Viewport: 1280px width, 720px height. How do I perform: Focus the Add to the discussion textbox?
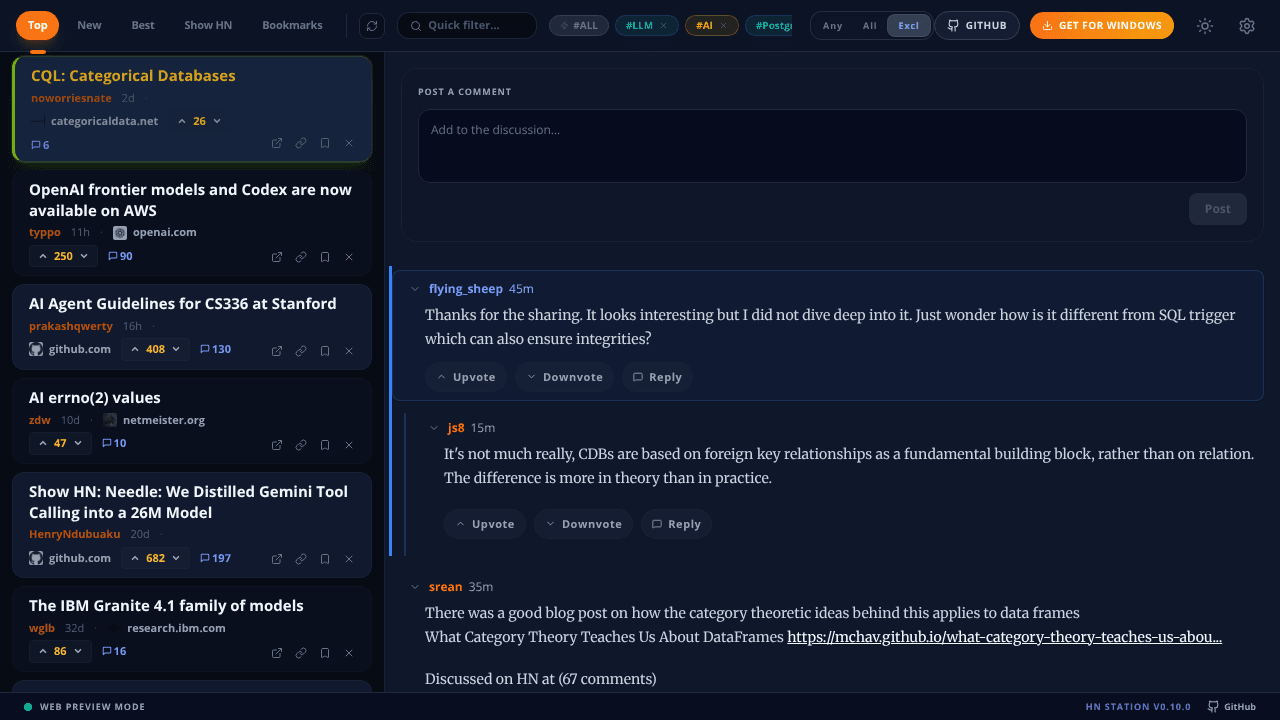point(832,146)
